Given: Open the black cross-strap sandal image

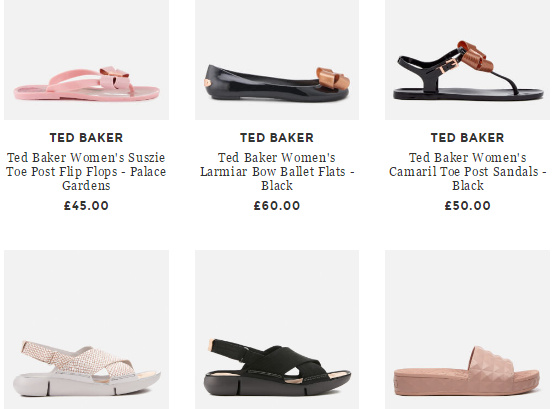Looking at the screenshot, I should [x=277, y=330].
